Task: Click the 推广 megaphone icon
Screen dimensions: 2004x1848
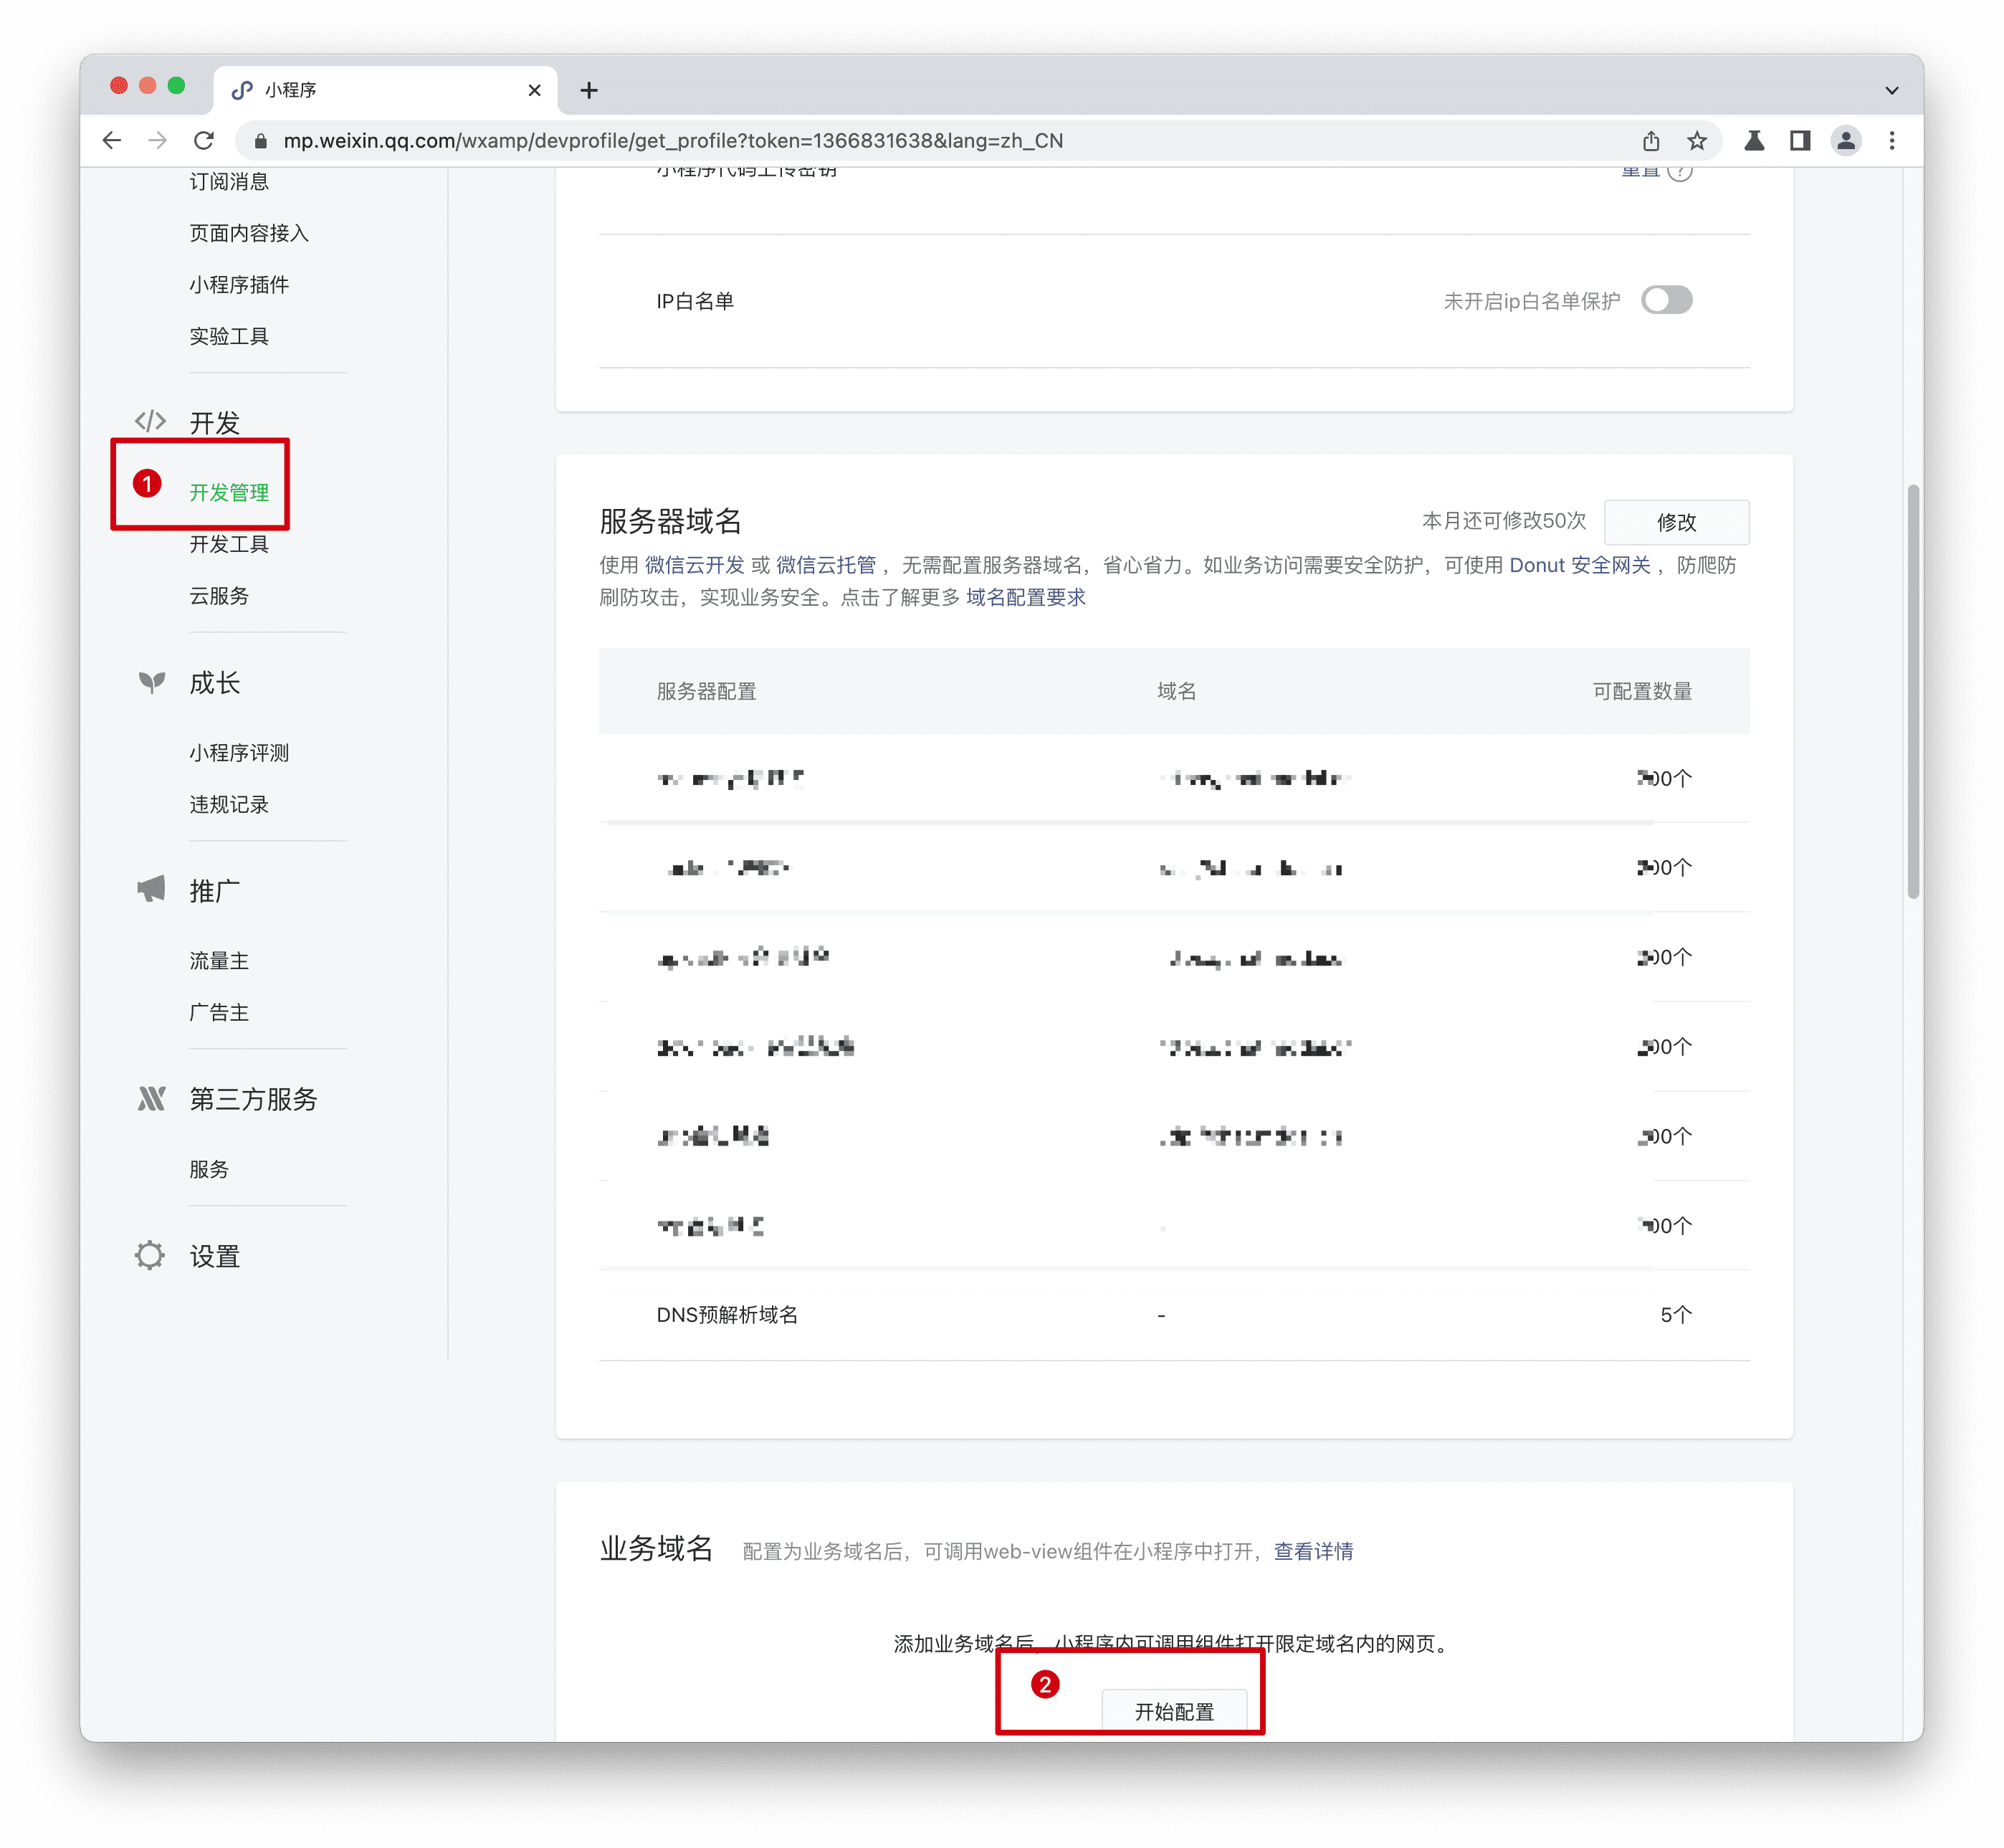Action: click(151, 889)
